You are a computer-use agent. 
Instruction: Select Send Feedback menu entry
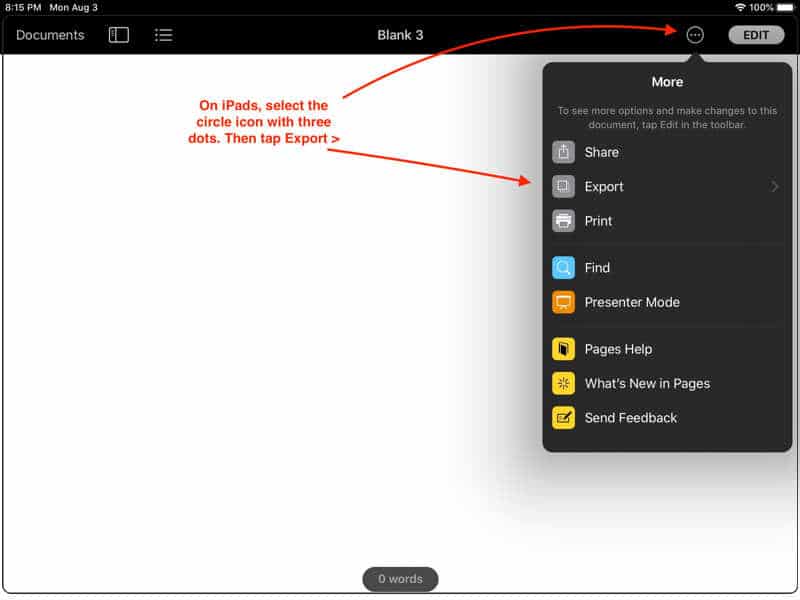click(x=667, y=418)
